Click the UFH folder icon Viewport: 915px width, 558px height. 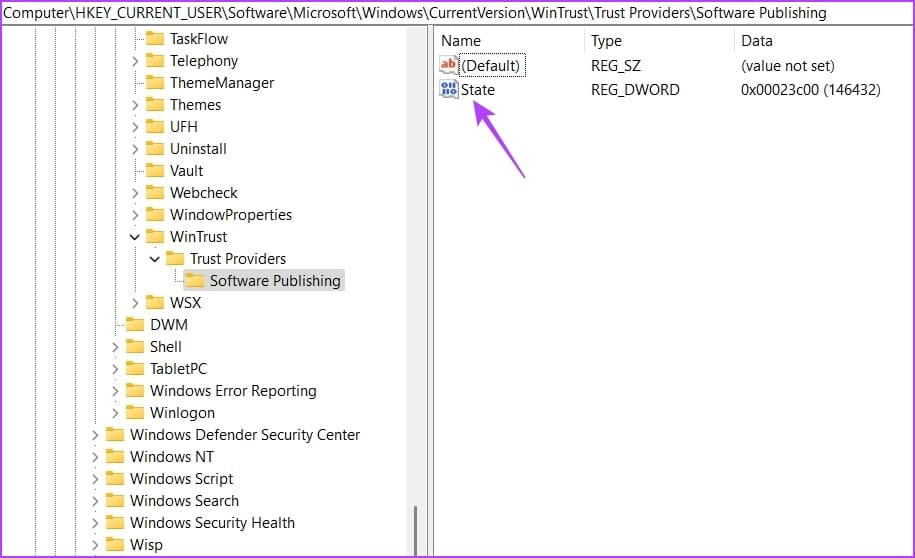click(155, 127)
